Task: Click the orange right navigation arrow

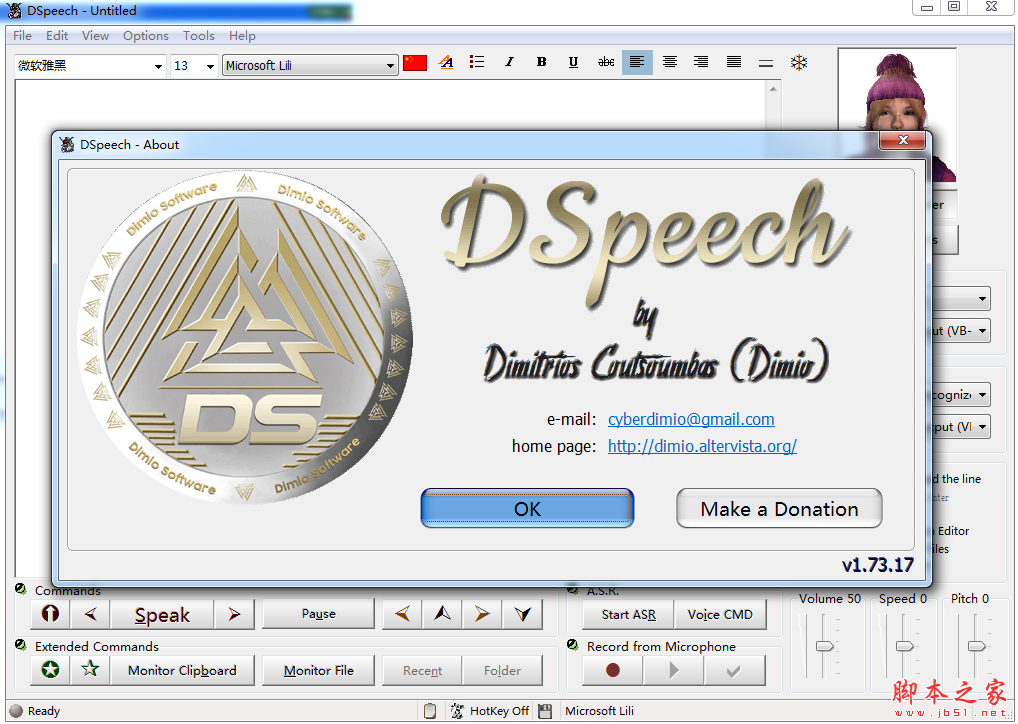Action: pos(482,614)
